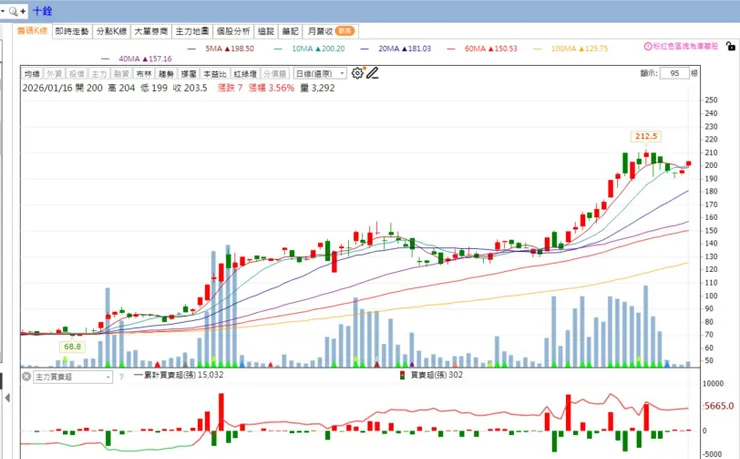
Task: Click the displayed bar count field showing 95
Action: [674, 73]
